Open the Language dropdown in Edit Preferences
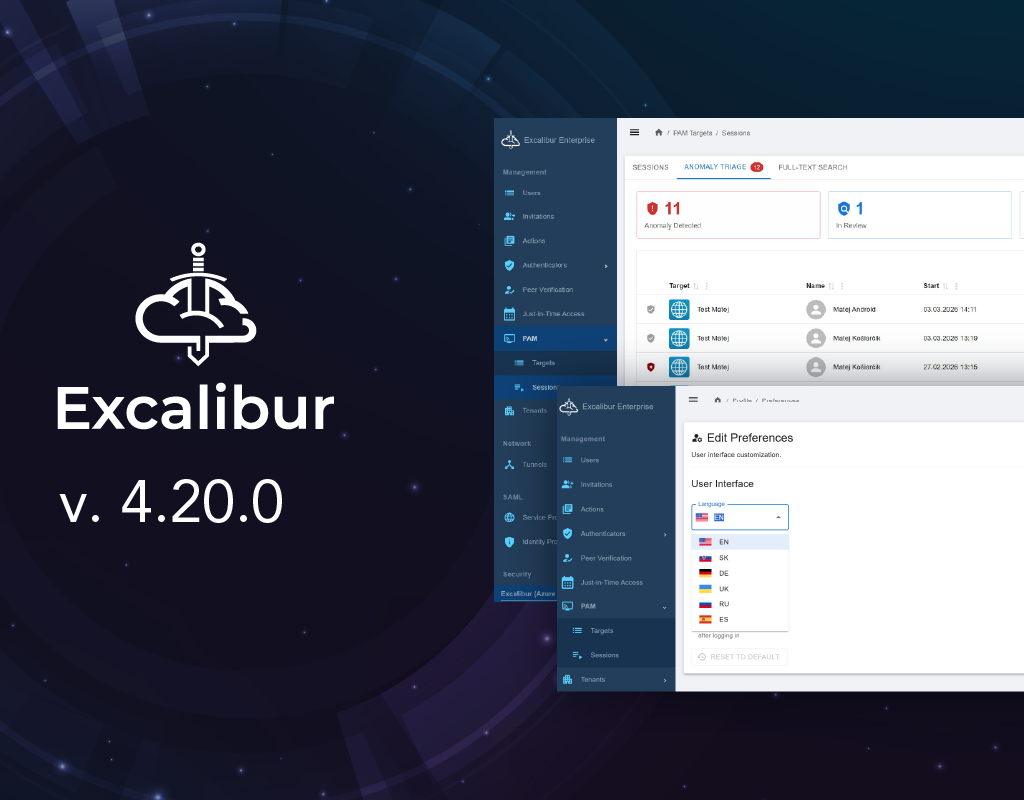 (x=738, y=517)
